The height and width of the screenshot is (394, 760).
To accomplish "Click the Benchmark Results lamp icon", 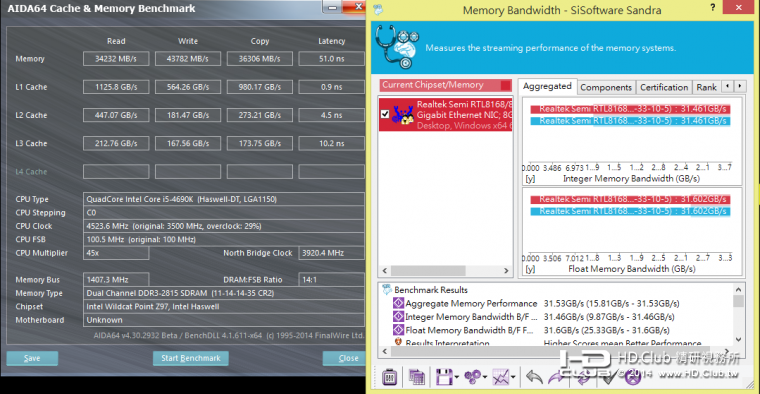I will pos(386,290).
